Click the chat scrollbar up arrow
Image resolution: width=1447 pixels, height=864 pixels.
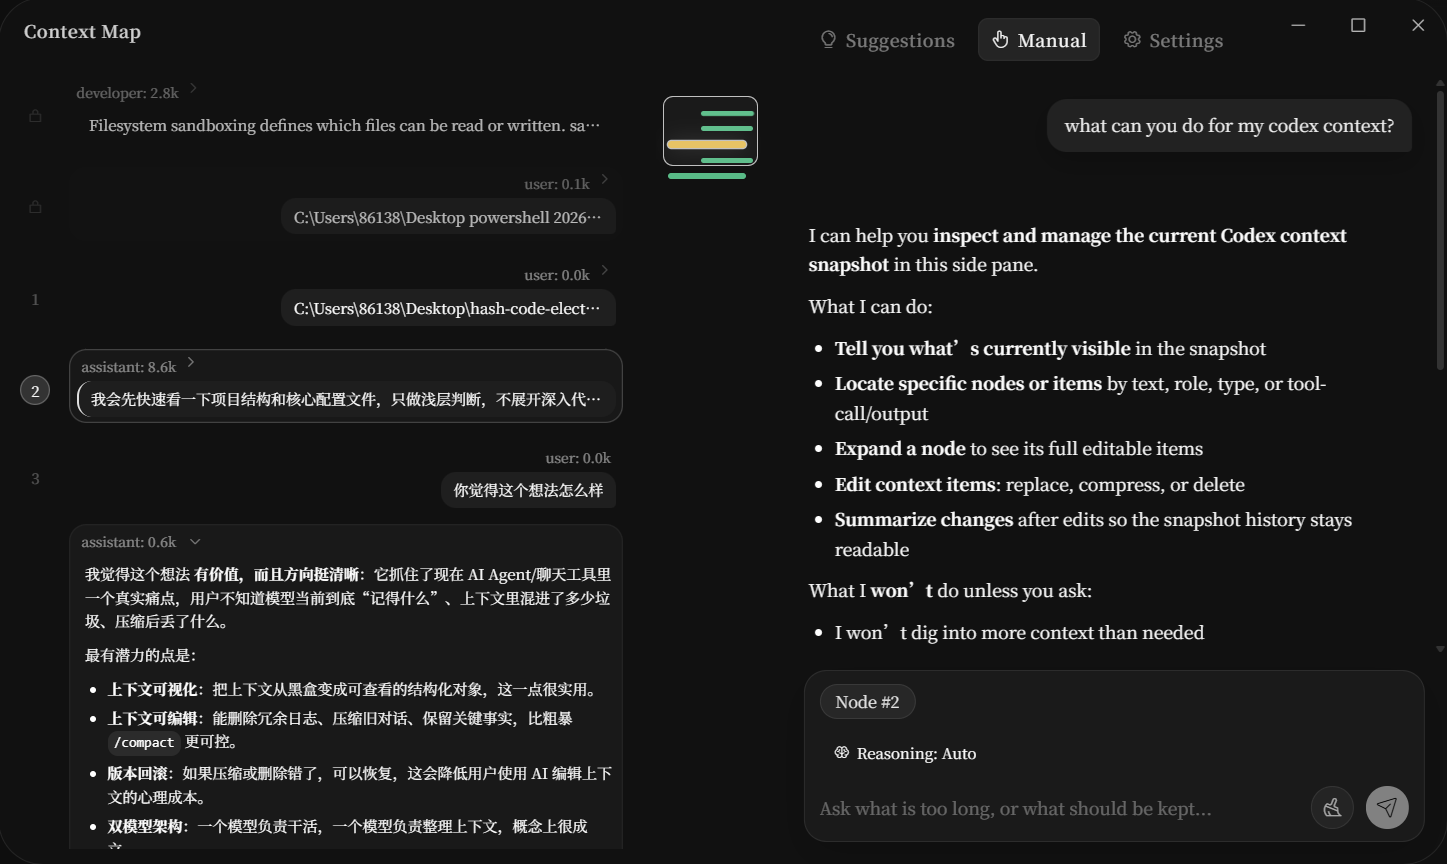(1440, 82)
